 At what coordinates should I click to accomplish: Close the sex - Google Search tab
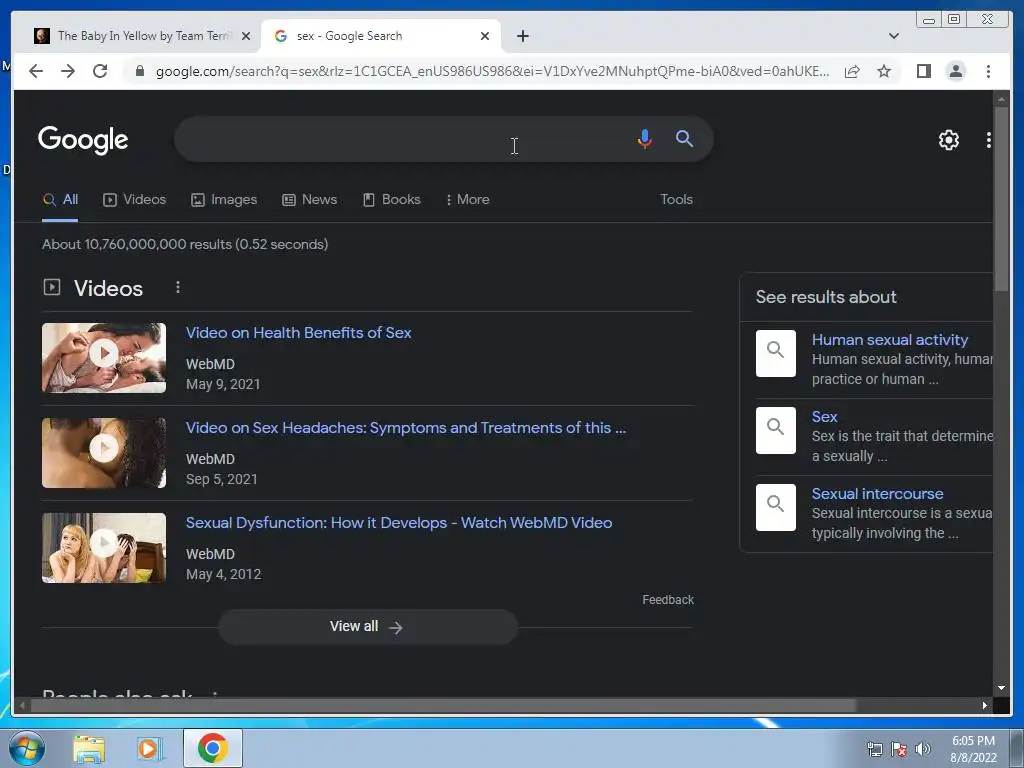tap(485, 36)
